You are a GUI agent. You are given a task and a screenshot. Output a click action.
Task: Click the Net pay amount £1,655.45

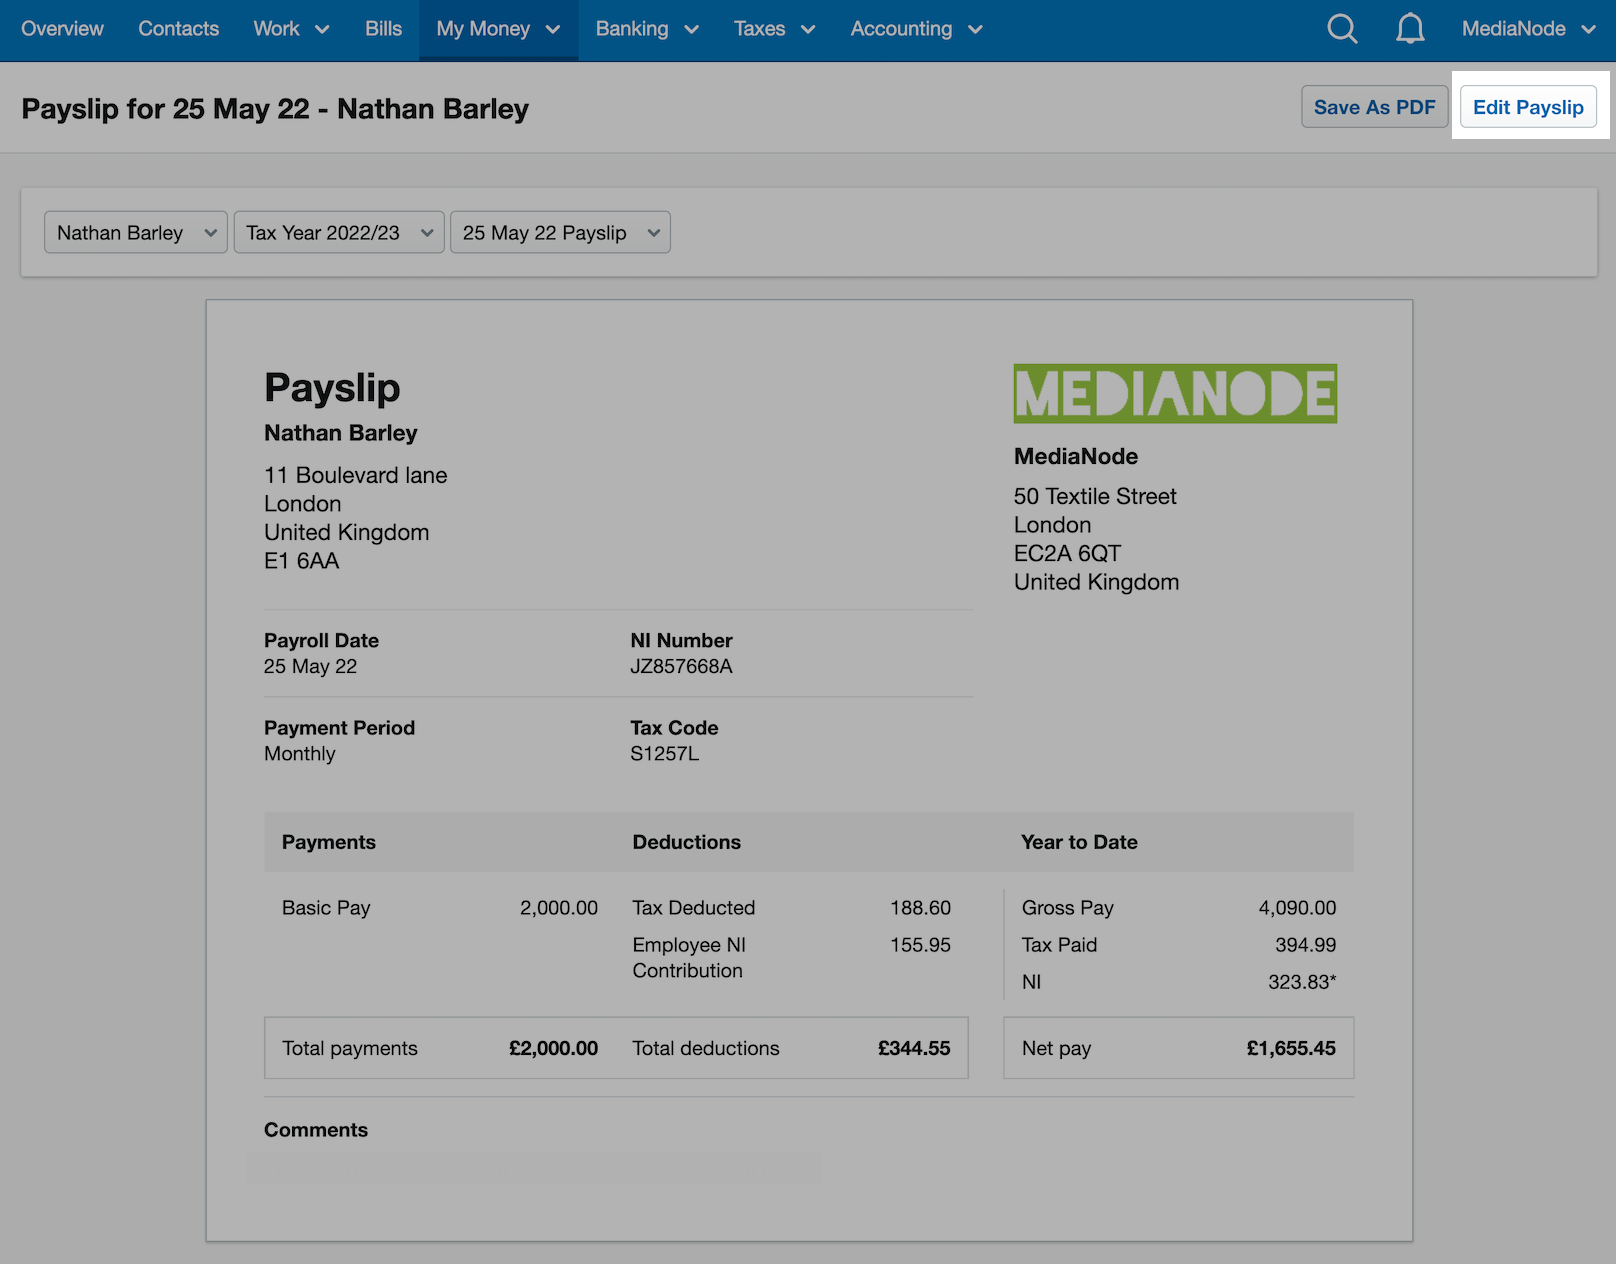point(1291,1048)
